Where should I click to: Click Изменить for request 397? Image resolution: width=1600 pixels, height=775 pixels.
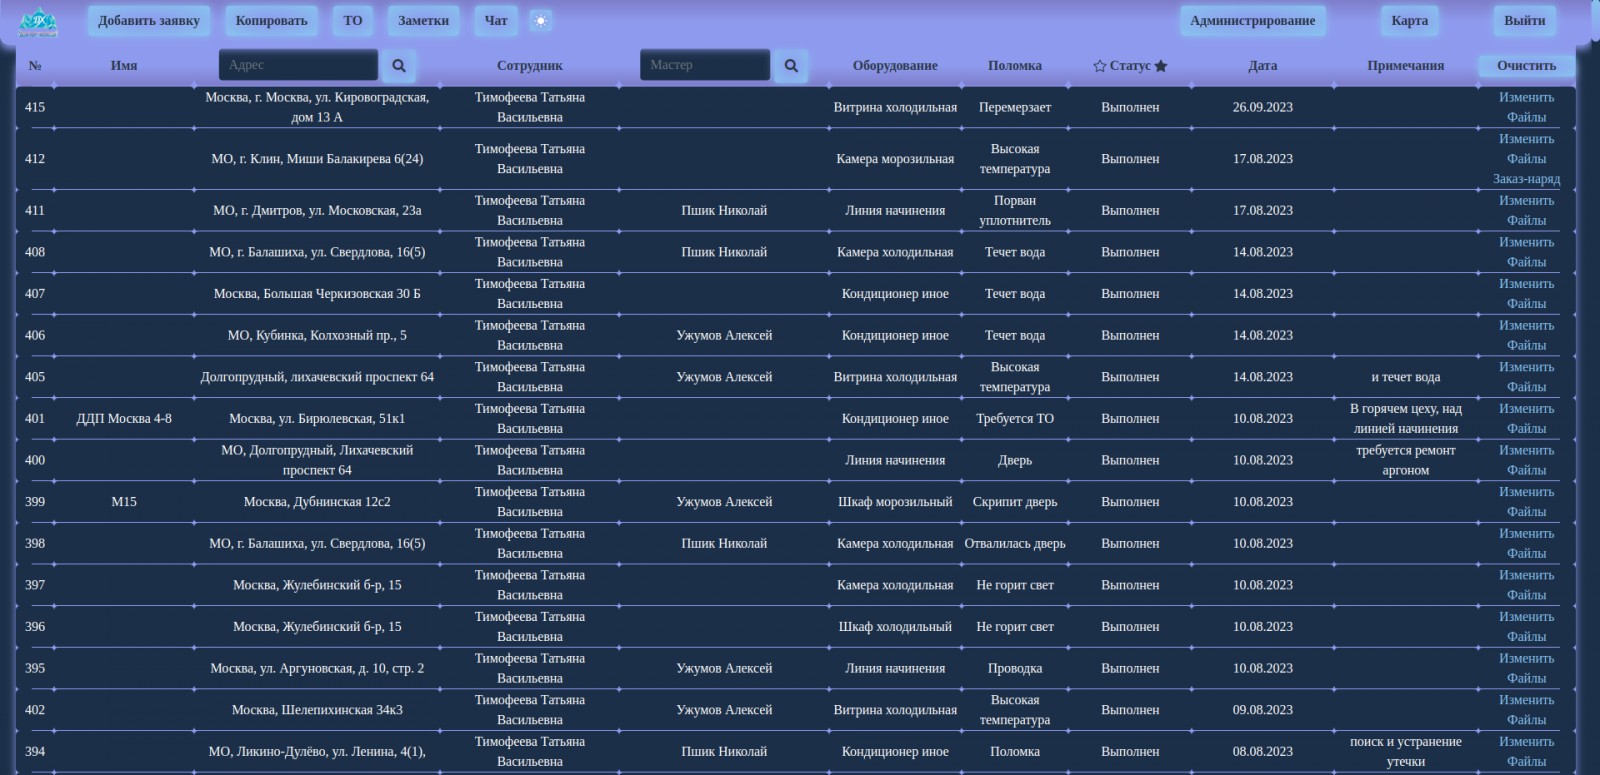1527,576
